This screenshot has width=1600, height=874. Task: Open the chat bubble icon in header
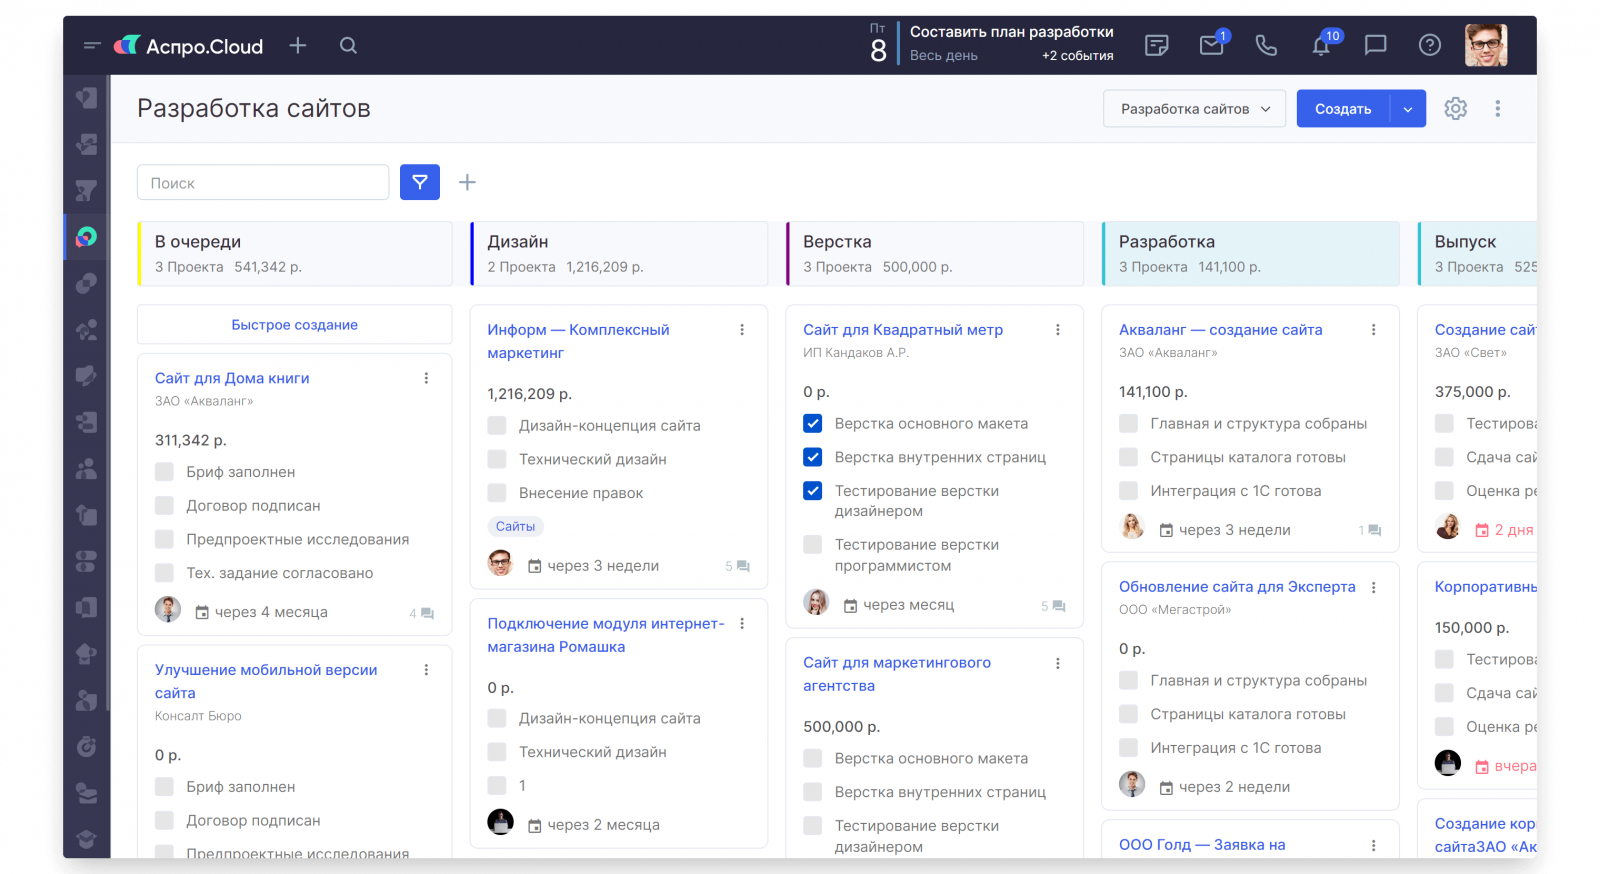(1376, 45)
